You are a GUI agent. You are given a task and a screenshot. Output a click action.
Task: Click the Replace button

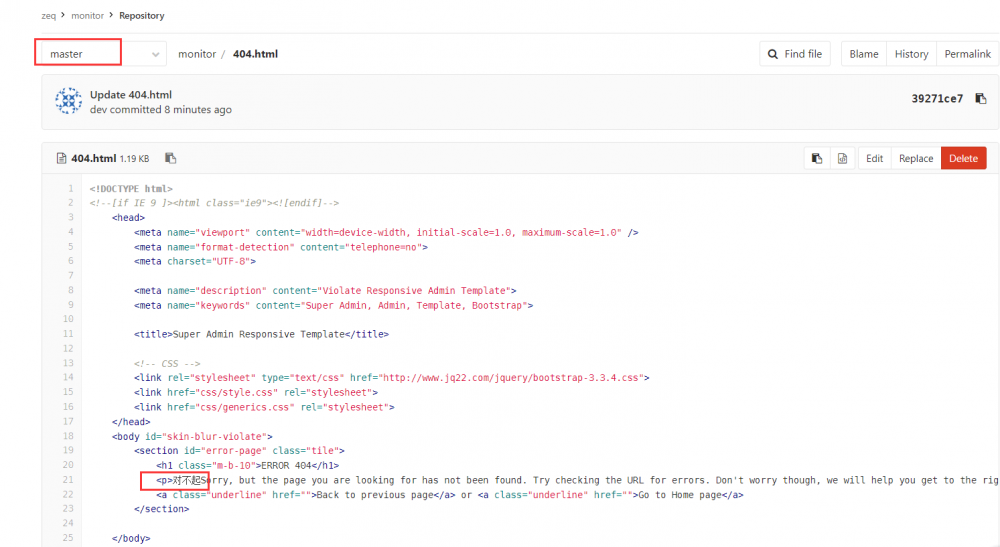point(915,158)
